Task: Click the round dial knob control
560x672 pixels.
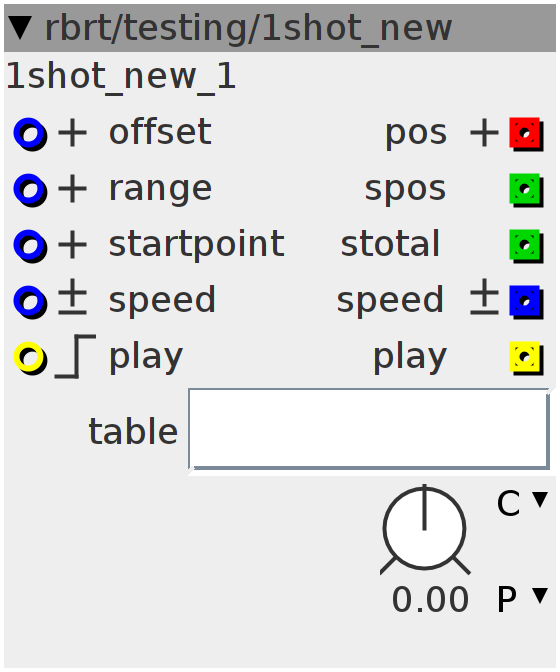Action: pyautogui.click(x=424, y=529)
